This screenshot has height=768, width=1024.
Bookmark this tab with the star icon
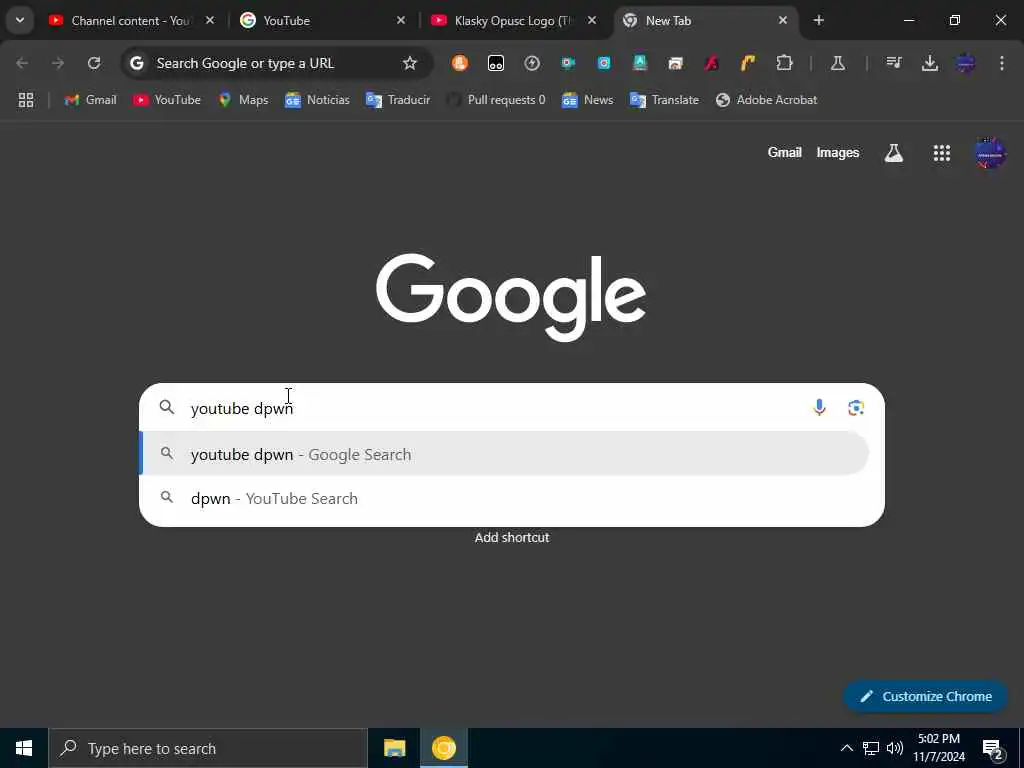pos(409,63)
